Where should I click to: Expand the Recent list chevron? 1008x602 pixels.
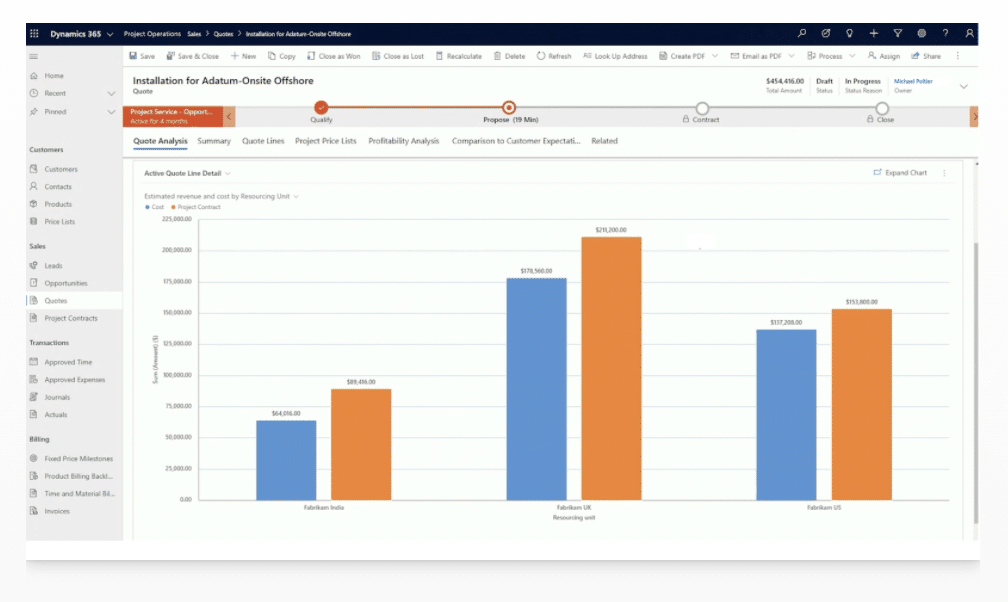point(111,93)
